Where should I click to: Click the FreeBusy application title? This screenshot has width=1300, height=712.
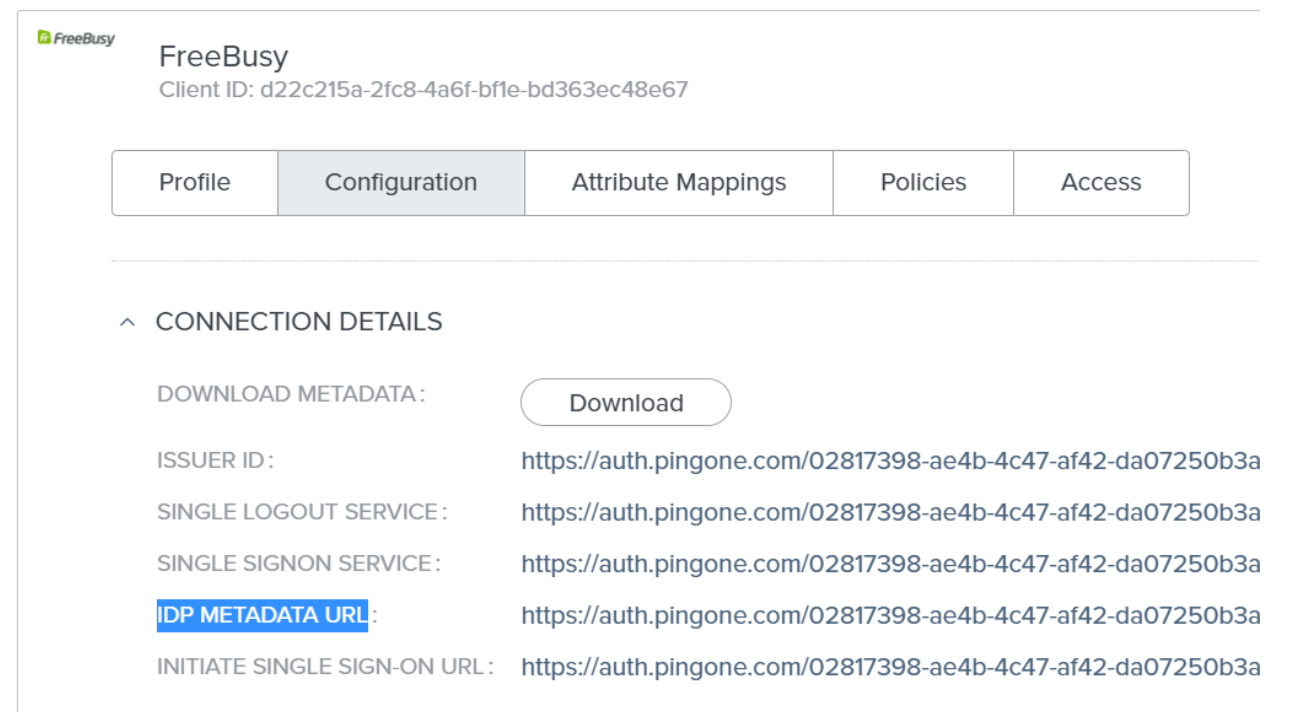point(224,56)
